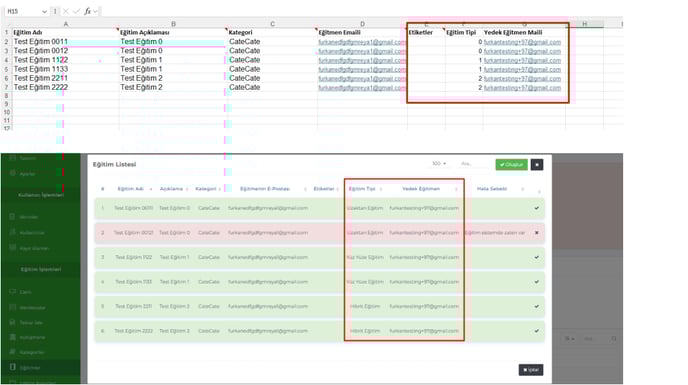The height and width of the screenshot is (385, 688).
Task: Open the Name Box dropdown showing H15
Action: [x=44, y=11]
